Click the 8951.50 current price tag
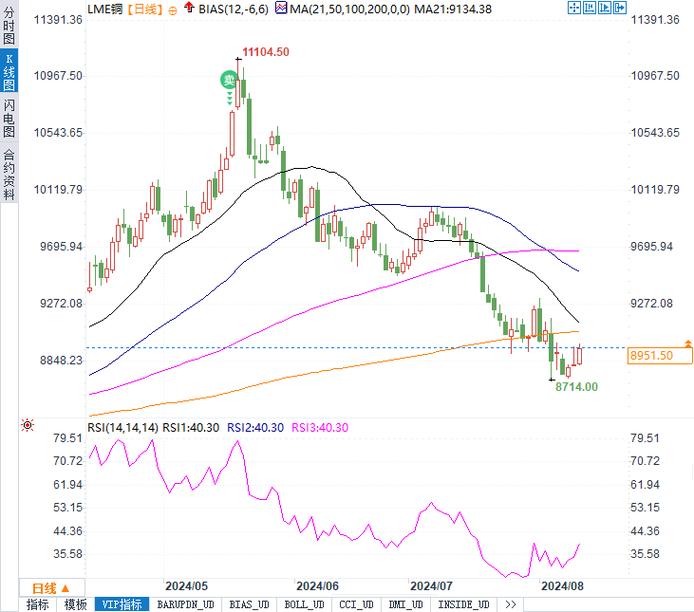The image size is (694, 612). click(x=650, y=355)
